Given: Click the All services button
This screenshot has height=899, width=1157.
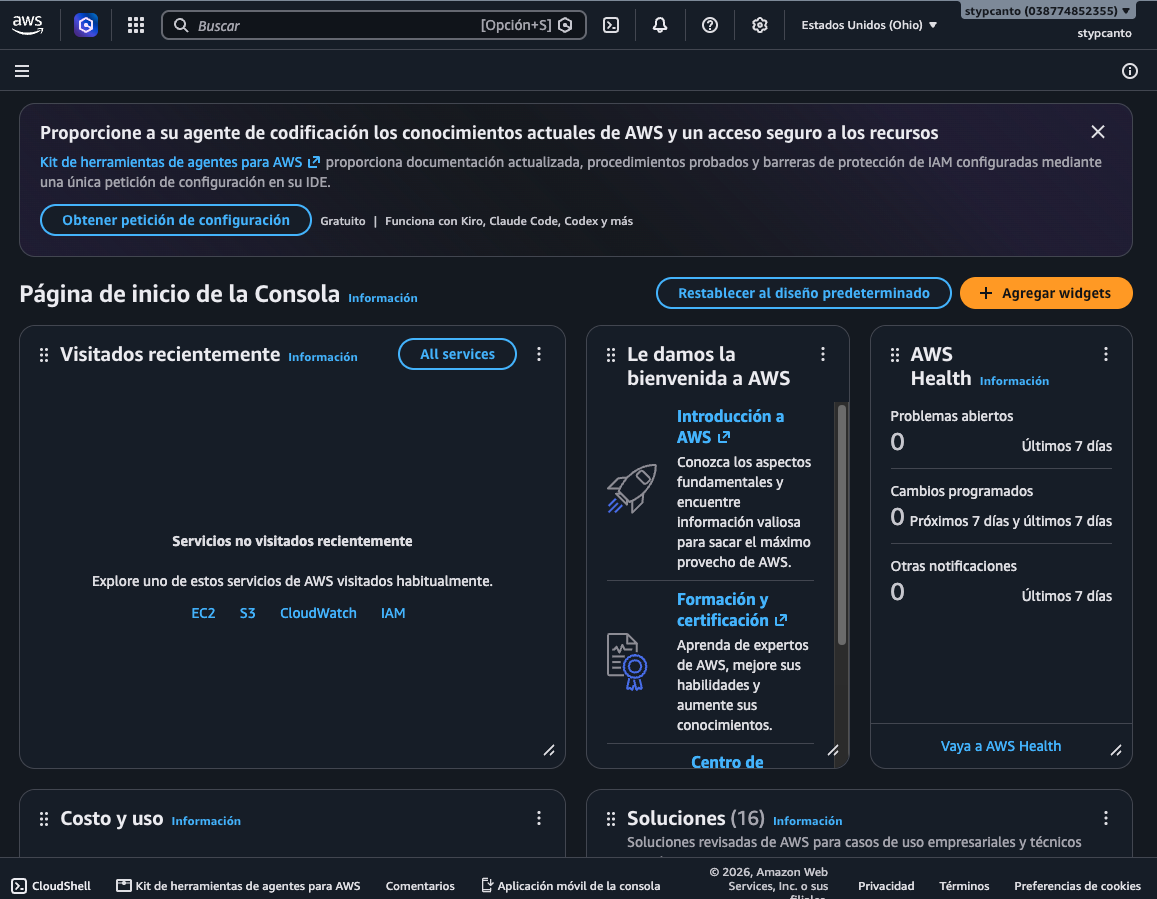Looking at the screenshot, I should 457,354.
